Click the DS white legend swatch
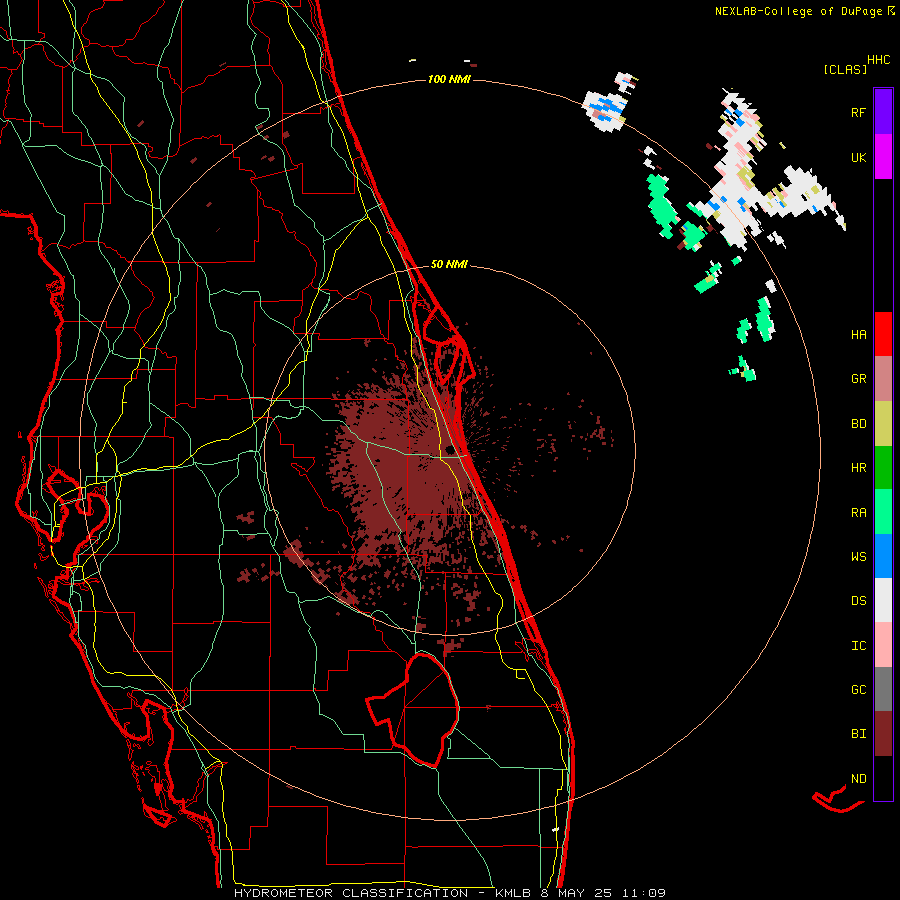900x900 pixels. 883,600
